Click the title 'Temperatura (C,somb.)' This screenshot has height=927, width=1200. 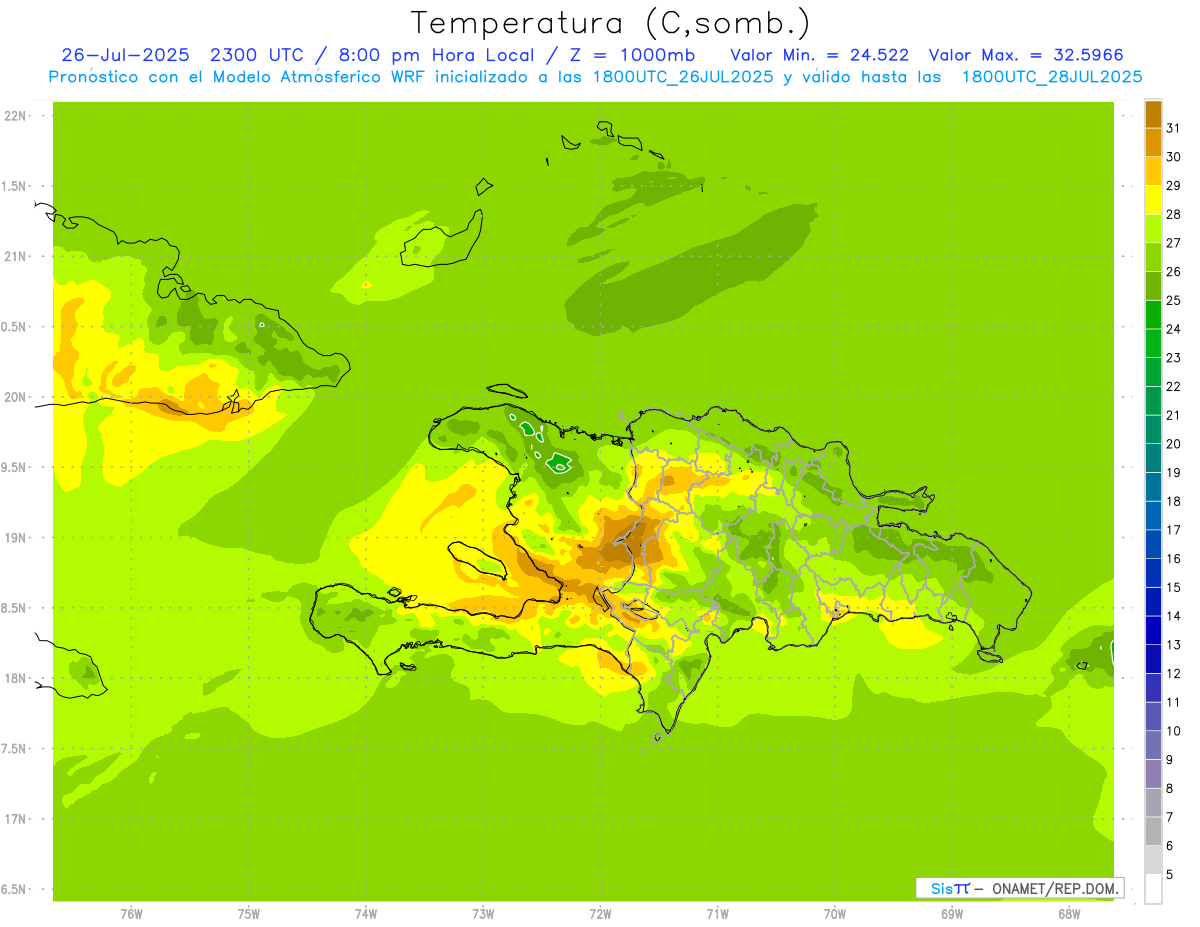tap(611, 22)
